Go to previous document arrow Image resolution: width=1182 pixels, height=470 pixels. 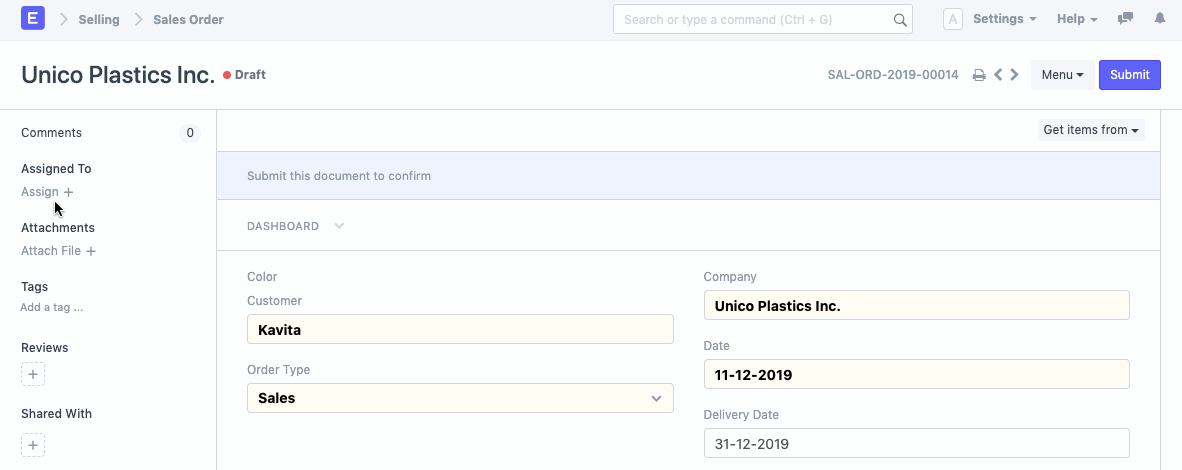point(998,75)
